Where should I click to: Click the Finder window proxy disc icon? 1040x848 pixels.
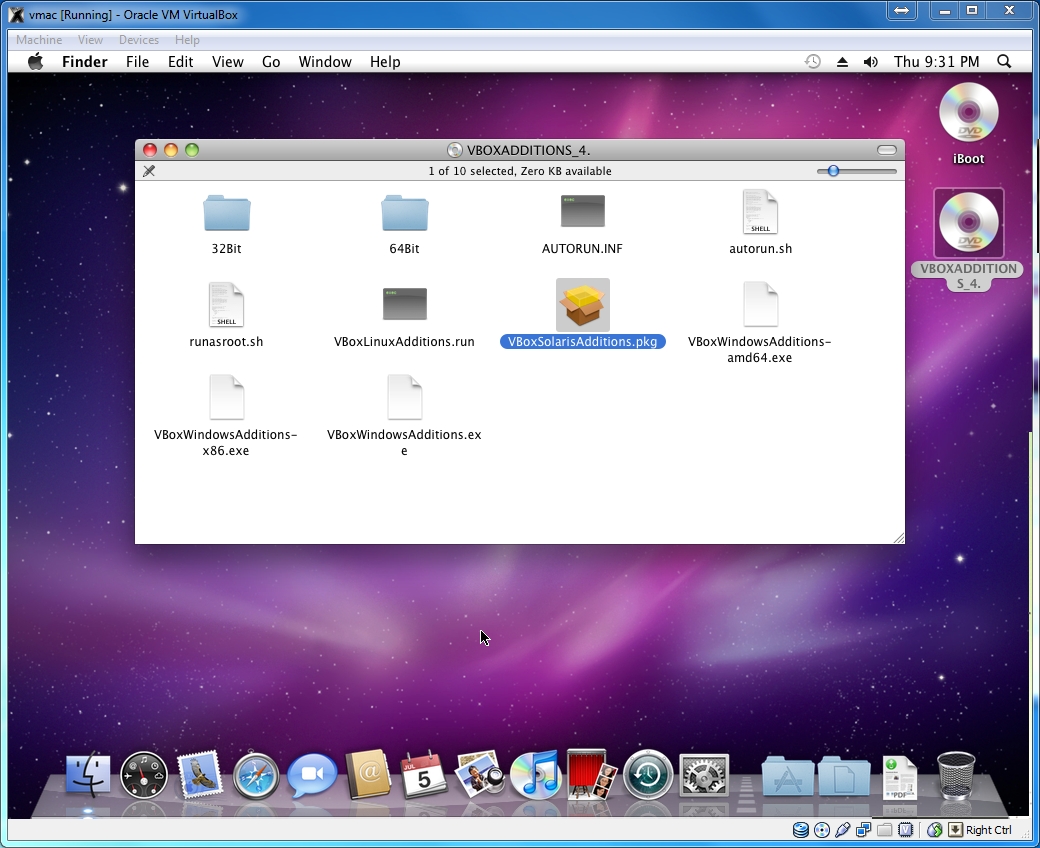[x=454, y=150]
